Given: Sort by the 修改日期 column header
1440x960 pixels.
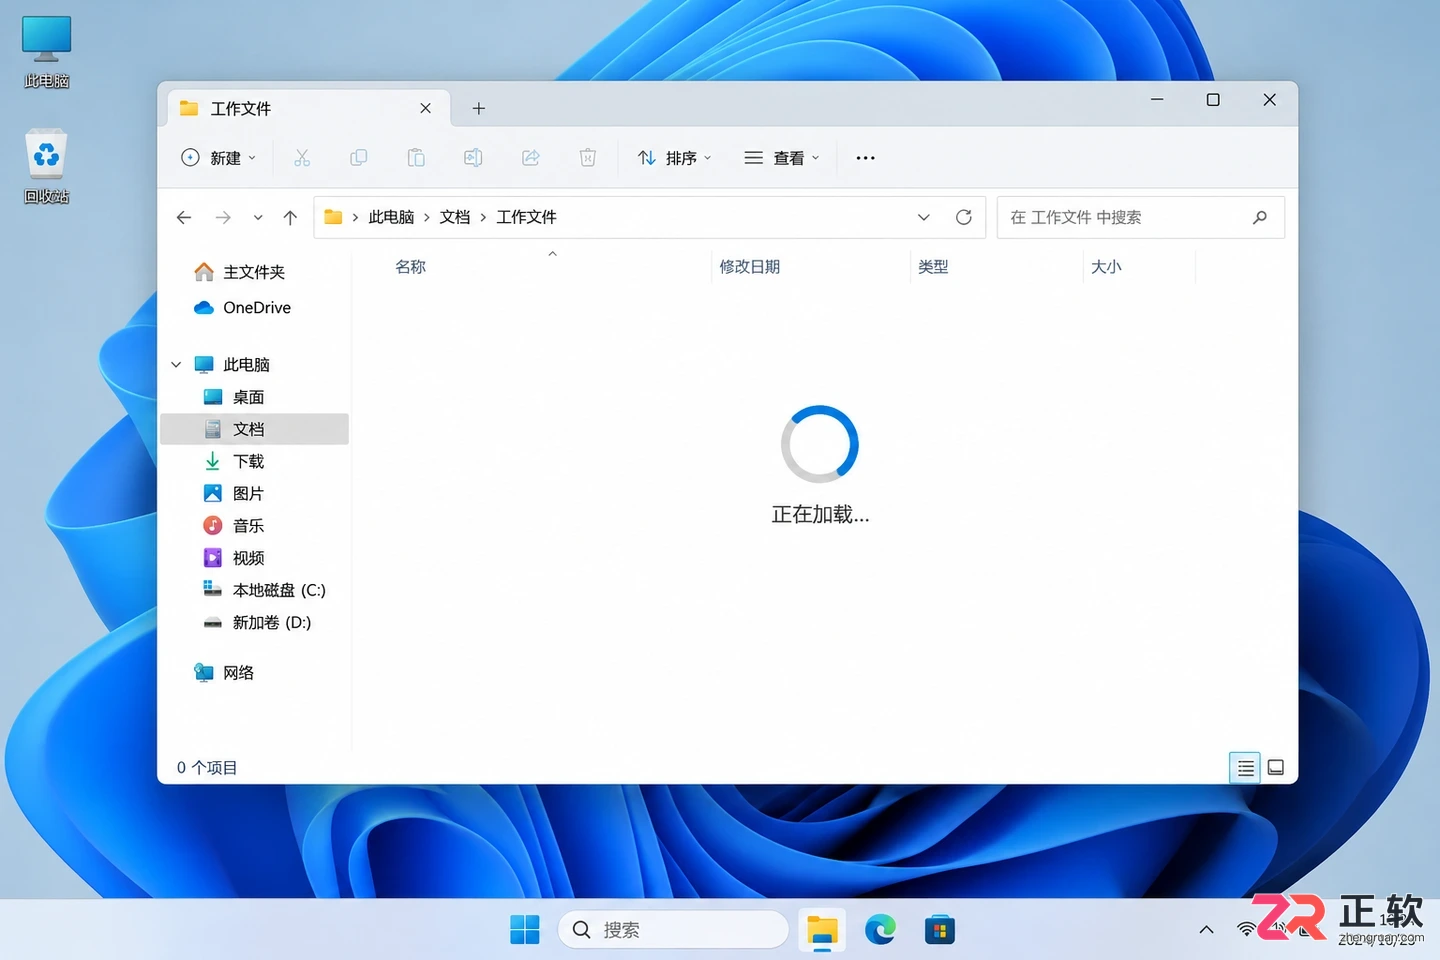Looking at the screenshot, I should [750, 267].
